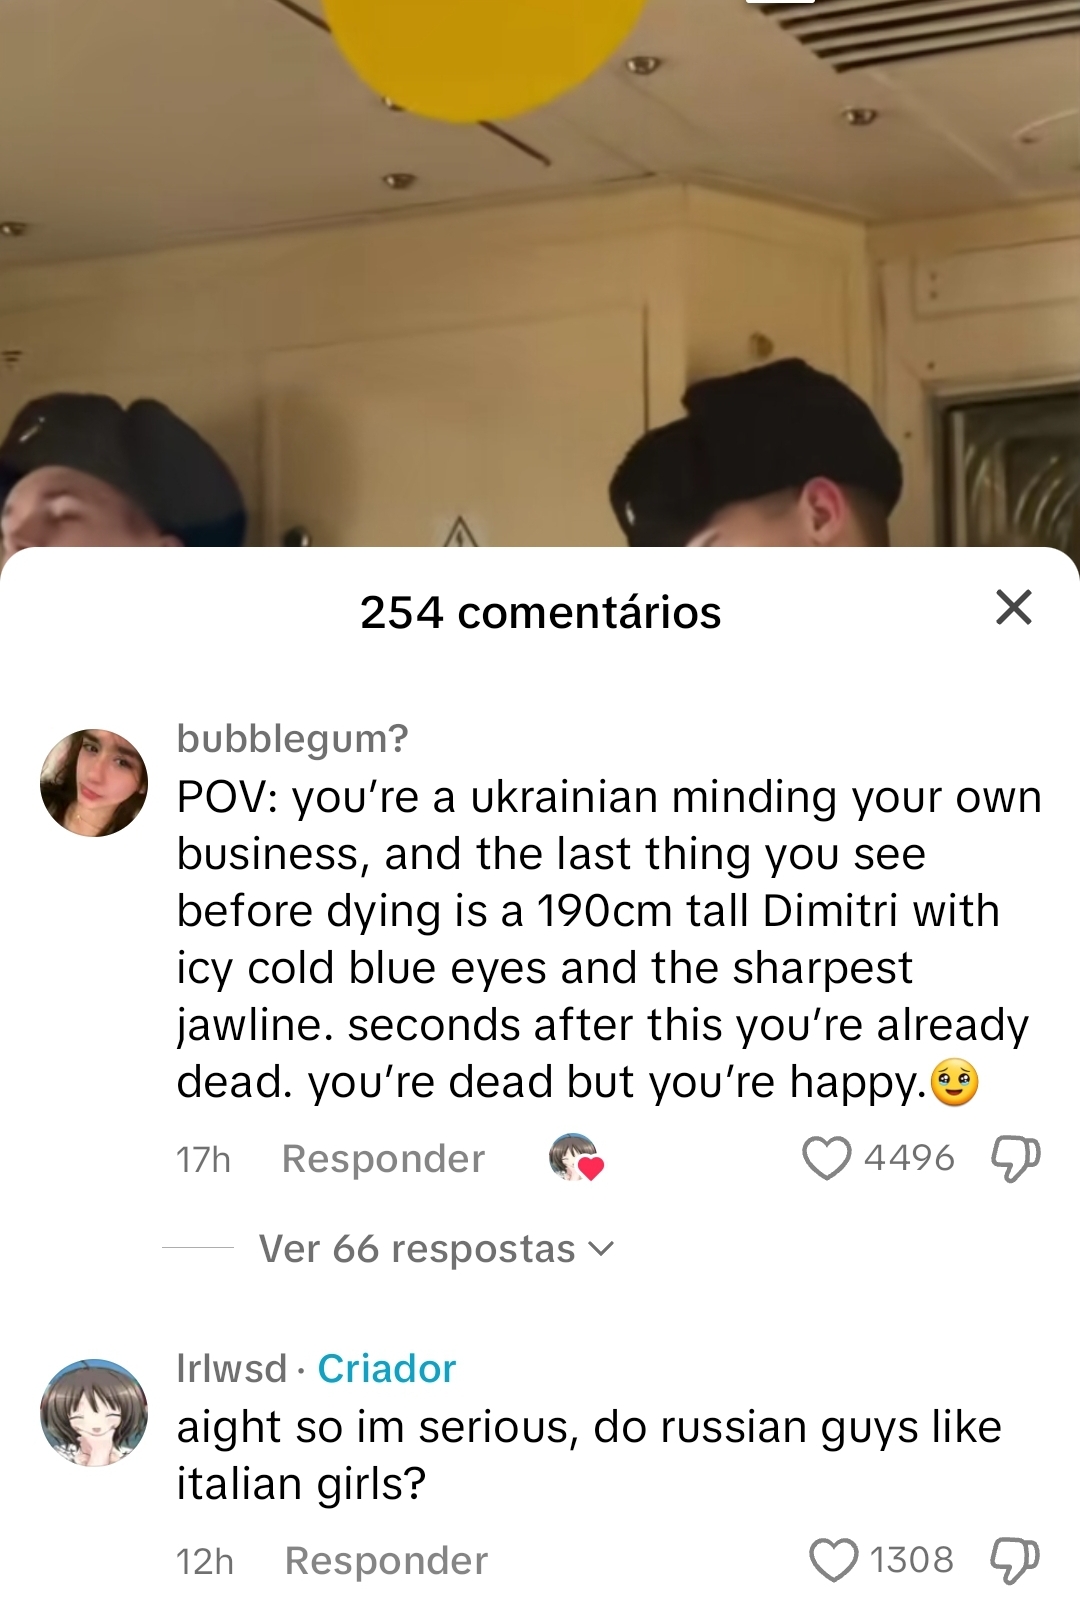Tap chevron next to 66 respostas
1080x1614 pixels.
point(601,1249)
